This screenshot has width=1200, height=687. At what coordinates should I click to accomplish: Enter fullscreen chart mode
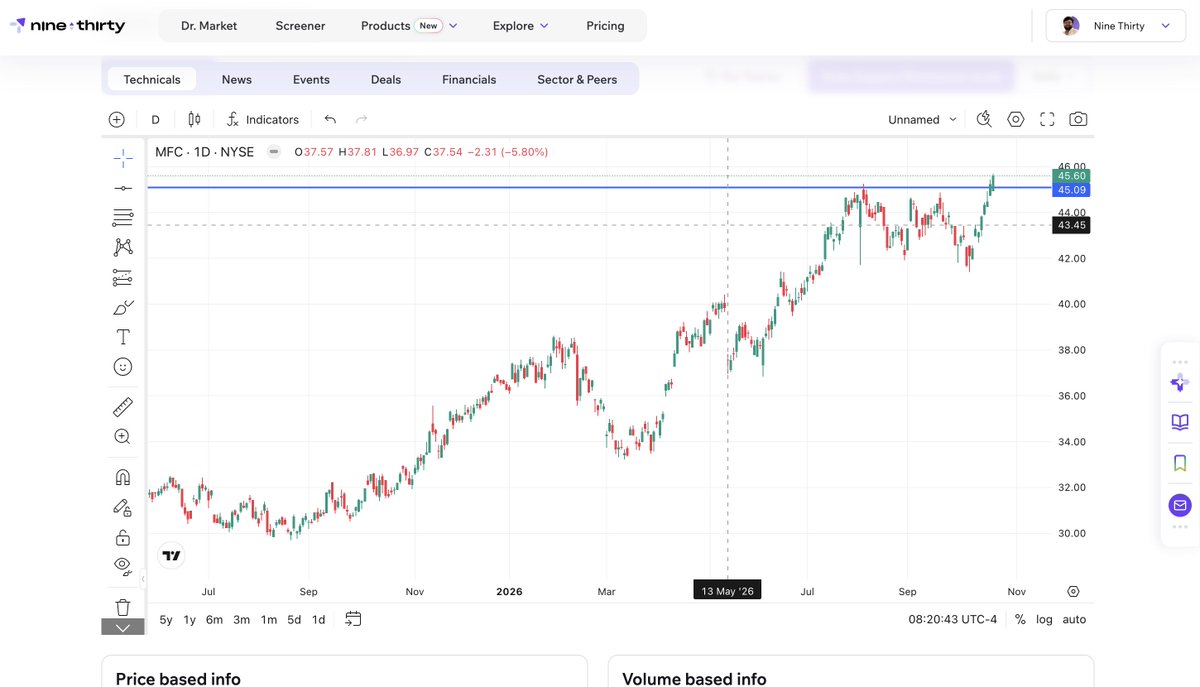(x=1047, y=119)
